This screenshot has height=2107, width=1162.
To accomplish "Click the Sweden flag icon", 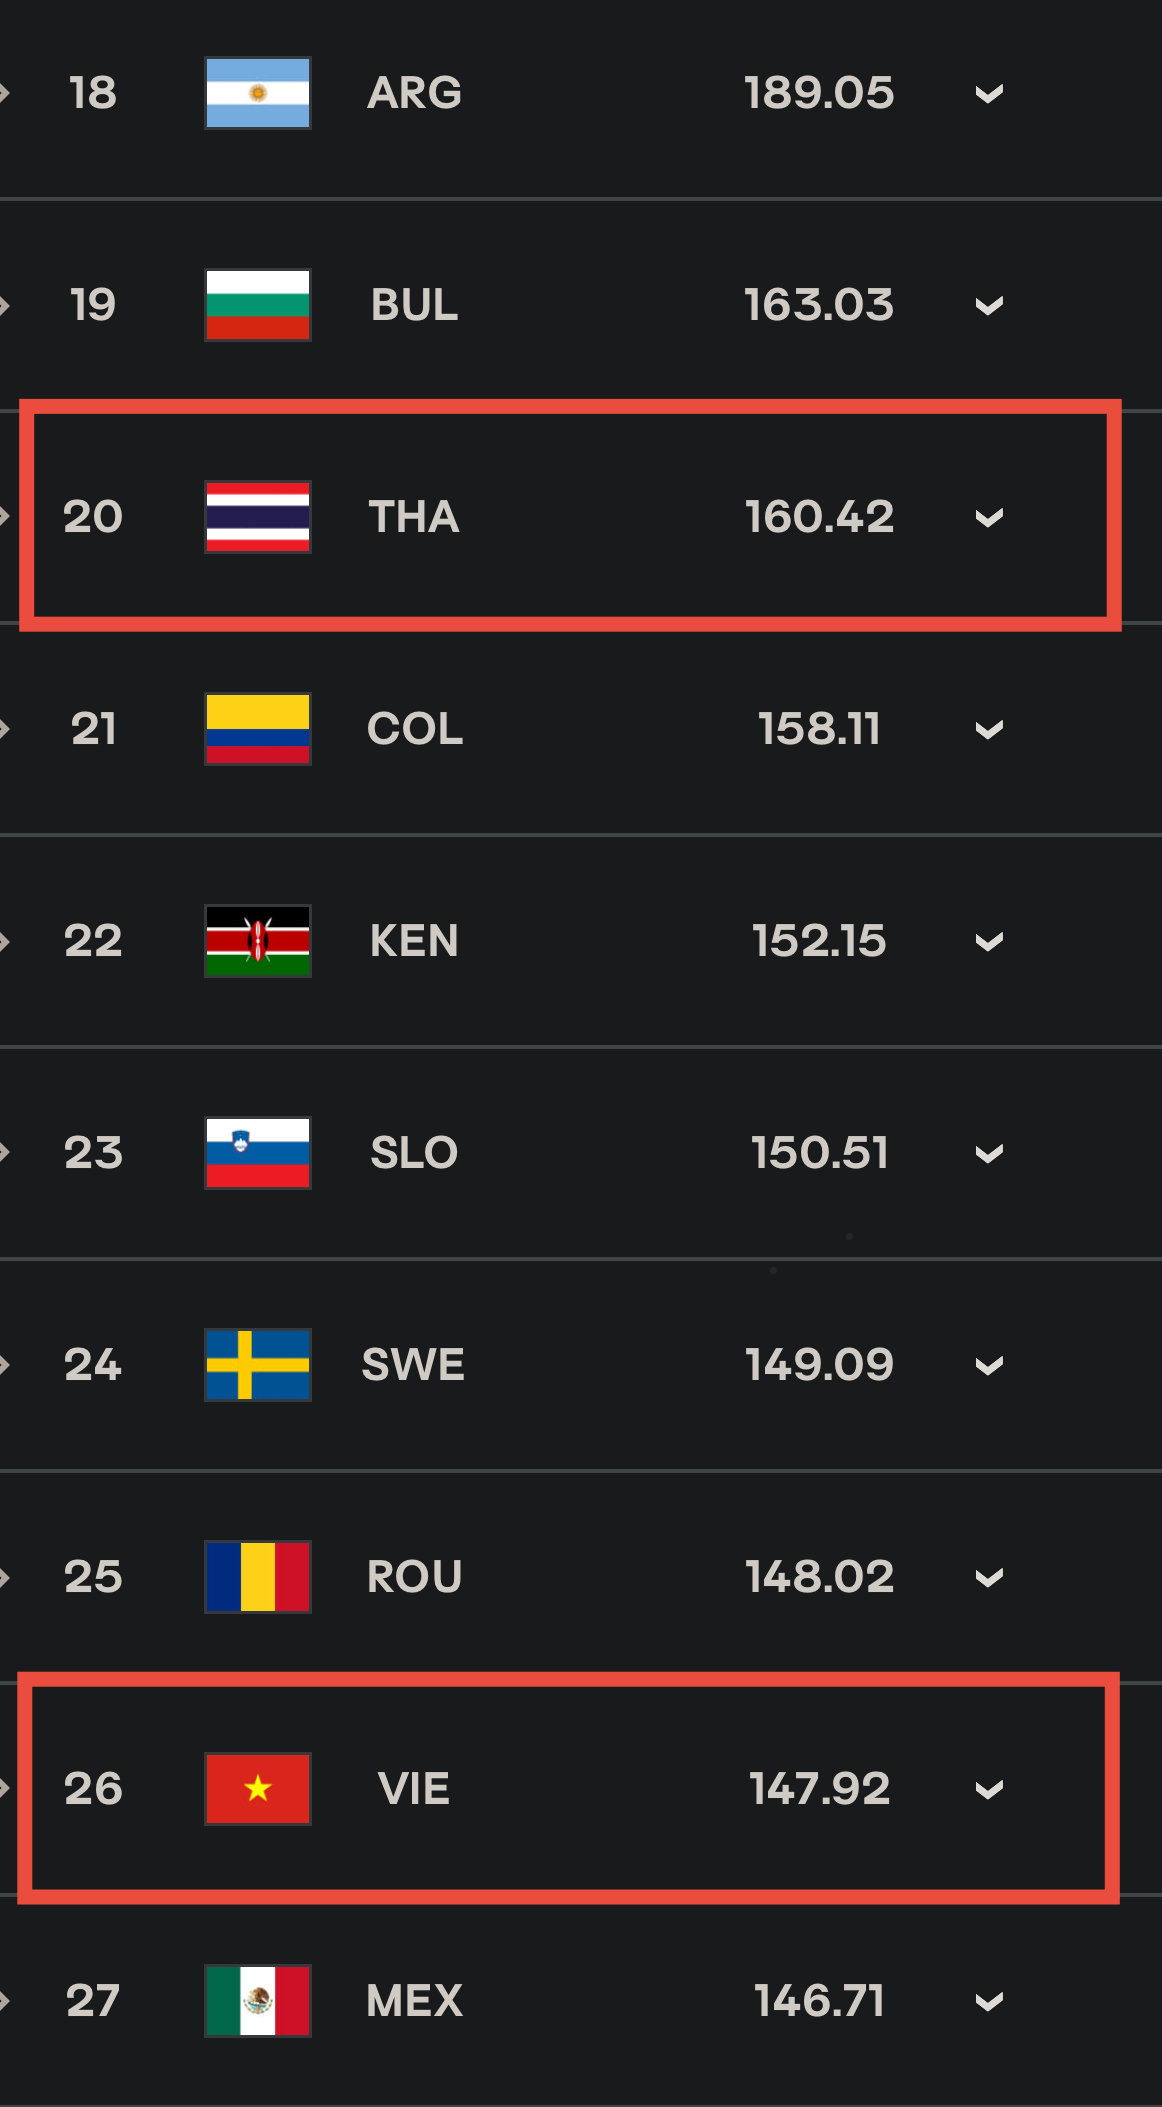I will coord(258,1365).
